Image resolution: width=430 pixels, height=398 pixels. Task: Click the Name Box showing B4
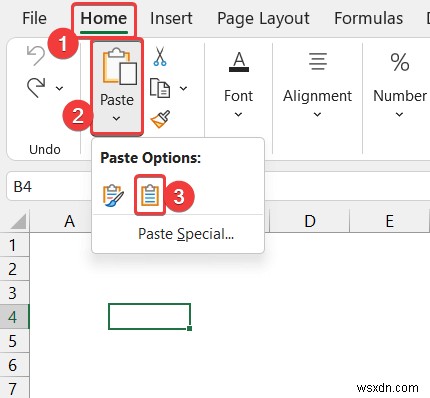(48, 186)
